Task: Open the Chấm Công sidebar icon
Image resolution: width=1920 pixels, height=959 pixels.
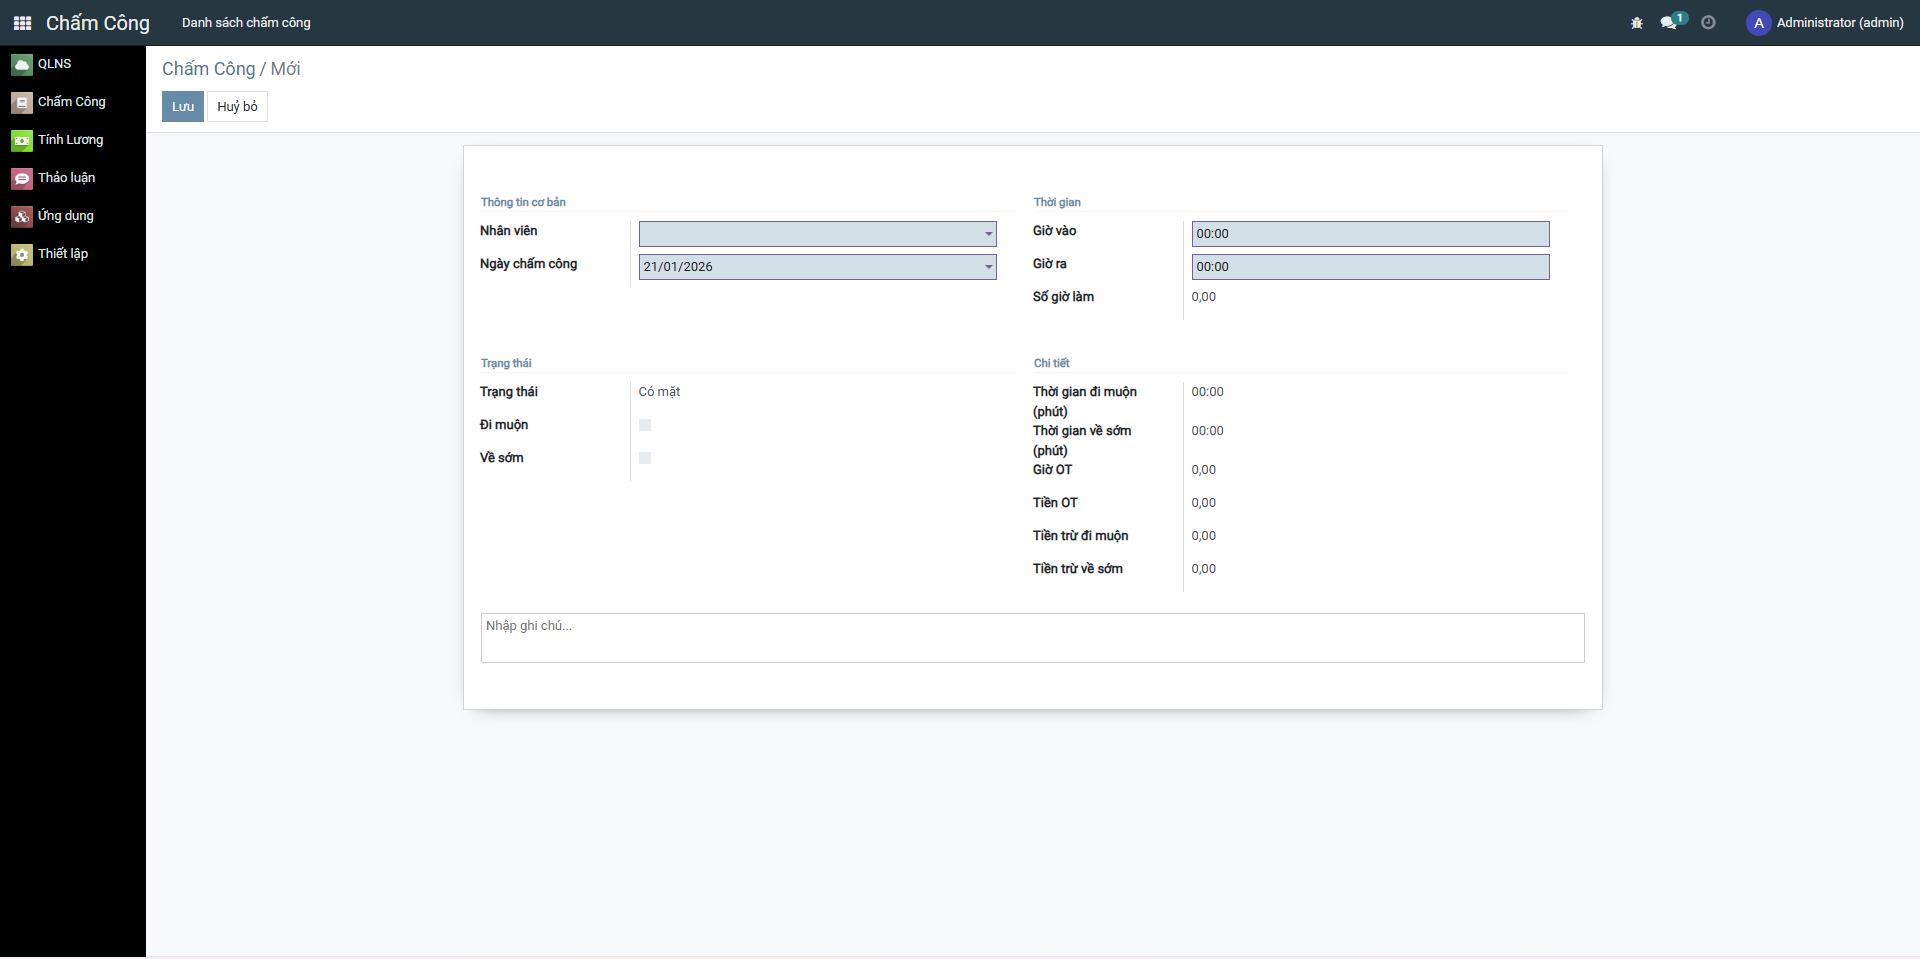Action: (x=22, y=103)
